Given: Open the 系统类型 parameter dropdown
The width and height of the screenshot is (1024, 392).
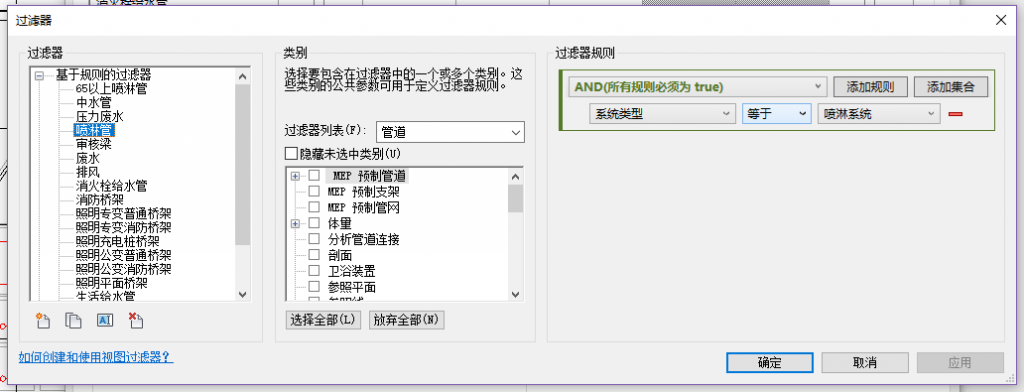Looking at the screenshot, I should [x=662, y=114].
